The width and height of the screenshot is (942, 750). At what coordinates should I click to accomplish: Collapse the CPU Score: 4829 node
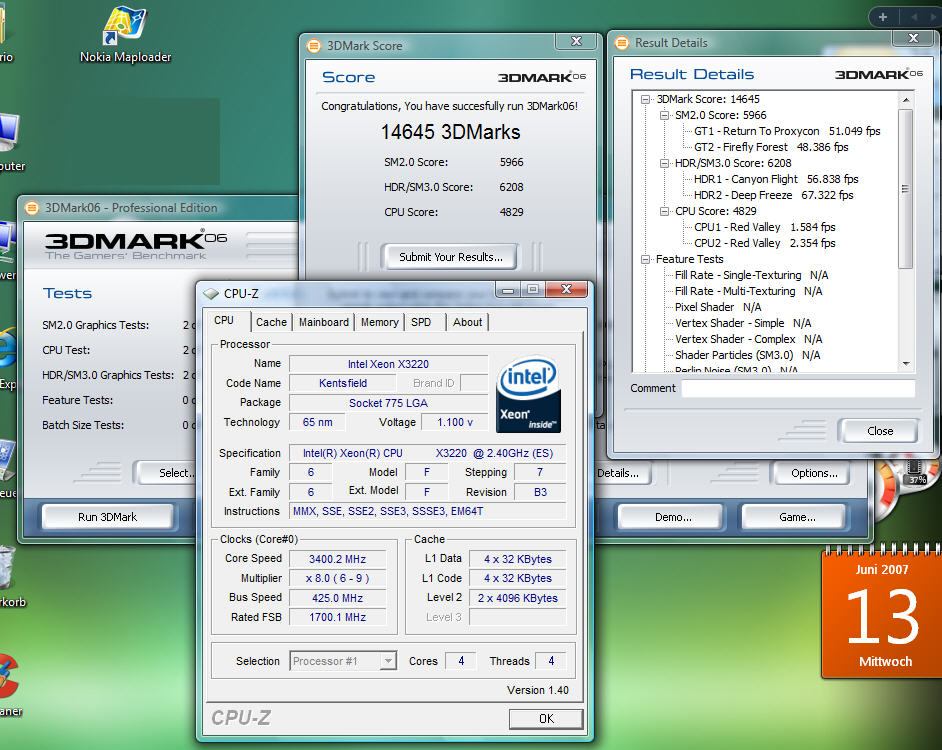[x=664, y=212]
